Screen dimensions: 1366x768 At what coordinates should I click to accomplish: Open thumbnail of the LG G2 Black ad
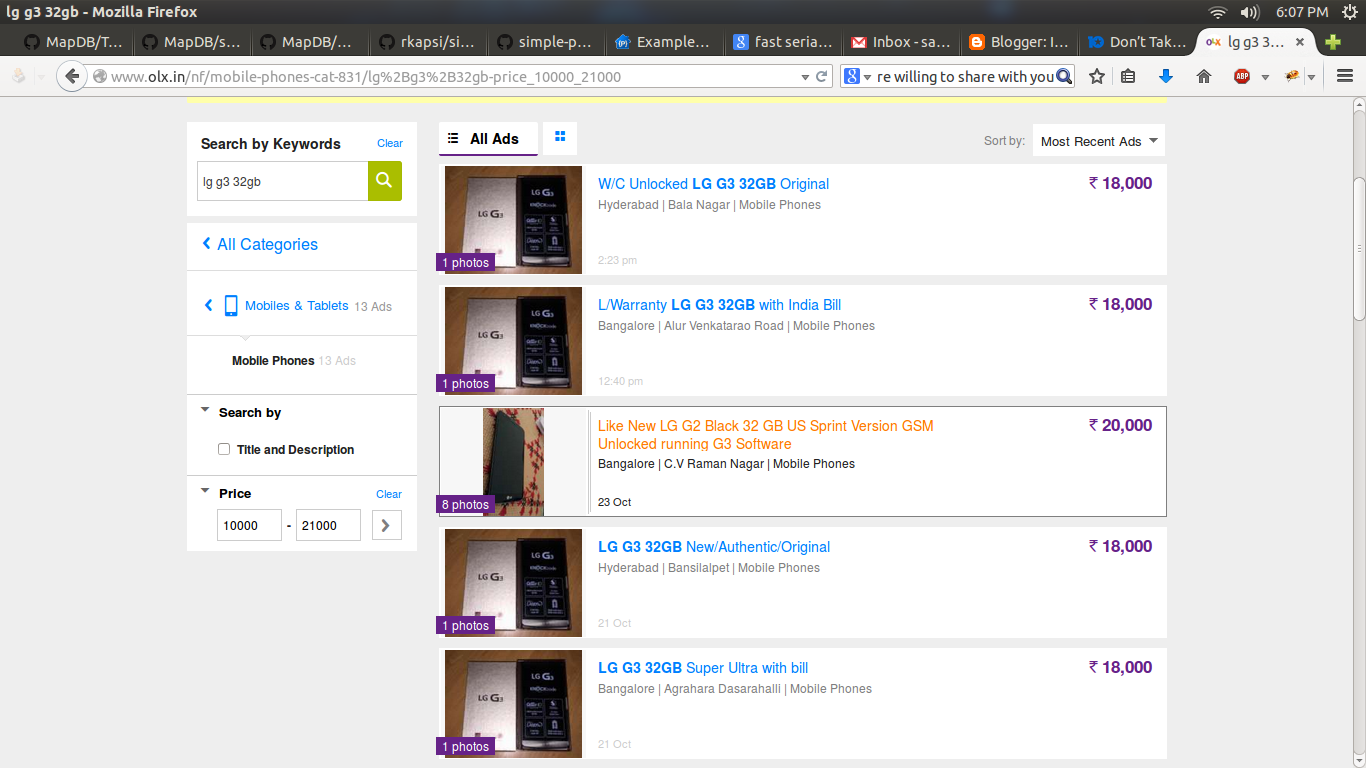(513, 461)
